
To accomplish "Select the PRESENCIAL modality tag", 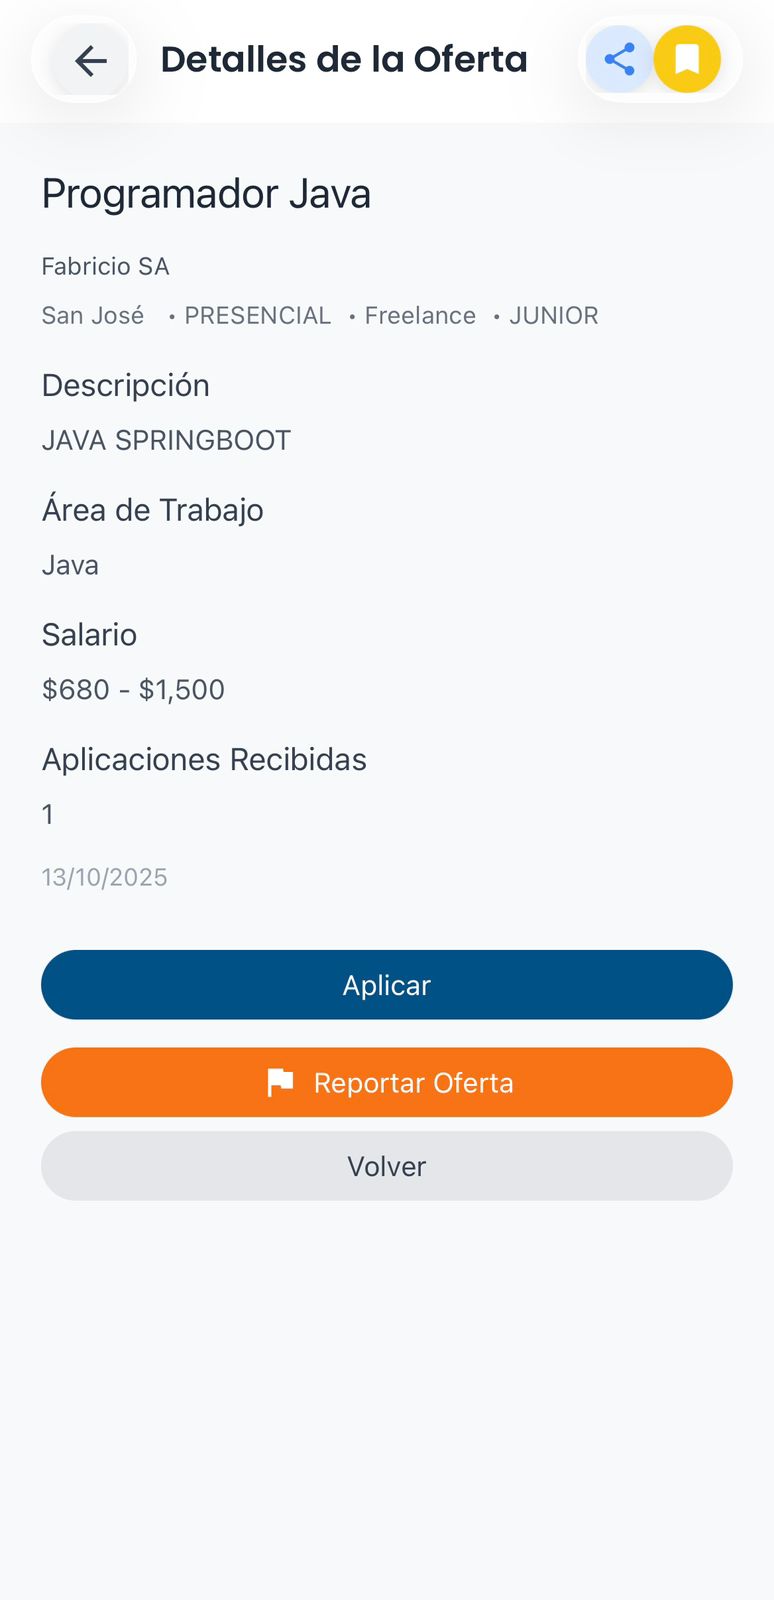I will [x=257, y=316].
